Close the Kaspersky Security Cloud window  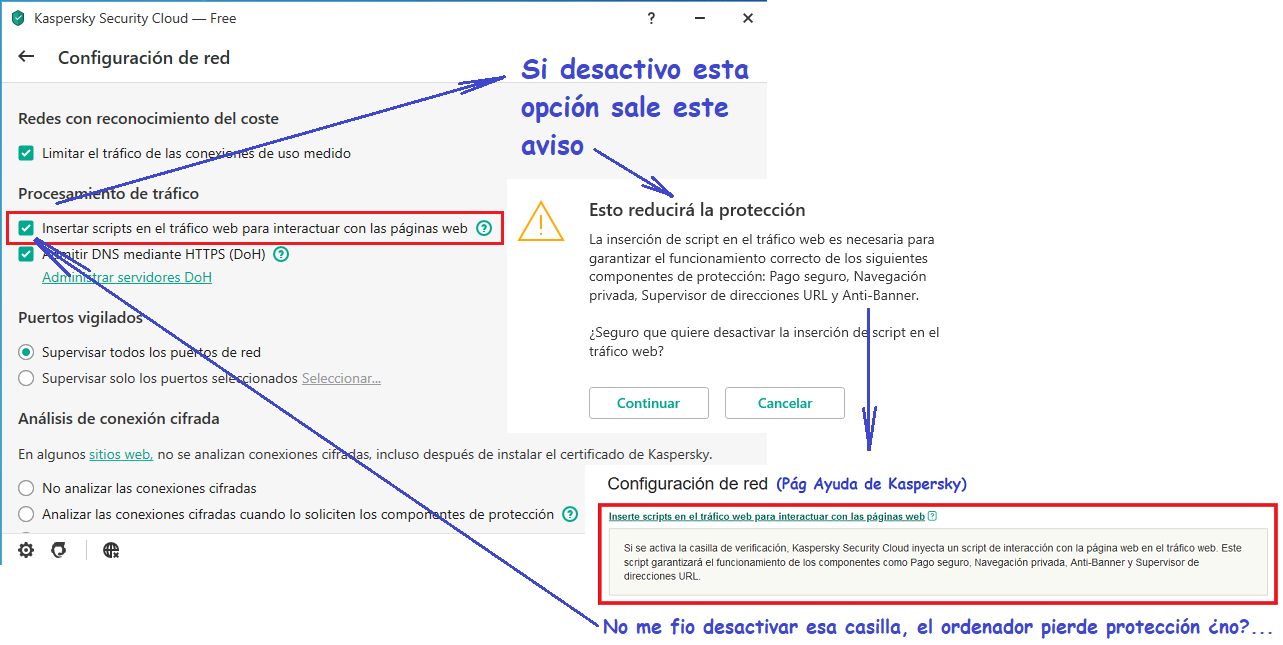[x=747, y=18]
